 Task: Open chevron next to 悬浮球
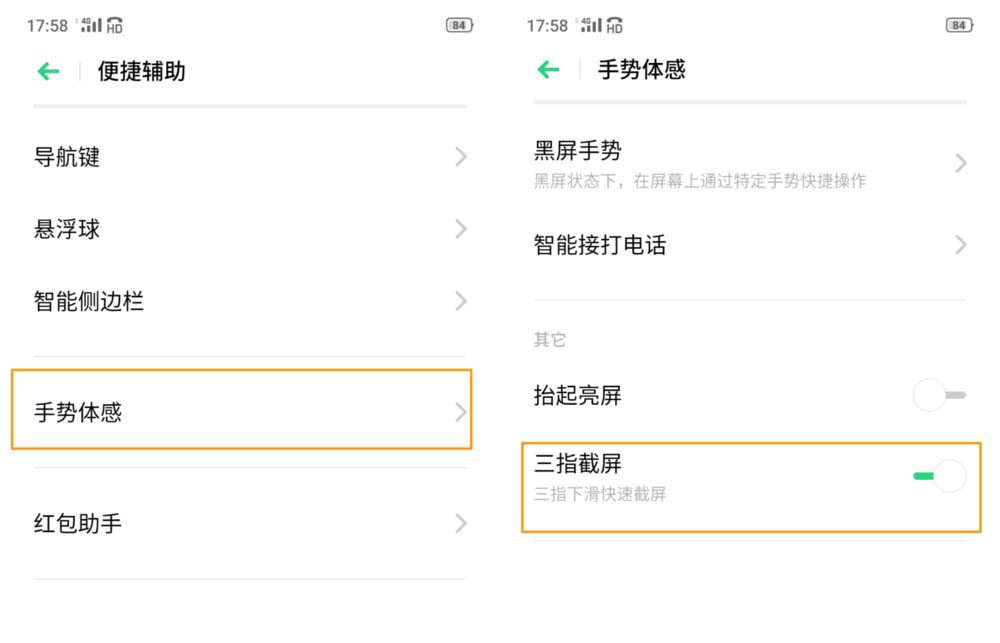pos(461,229)
